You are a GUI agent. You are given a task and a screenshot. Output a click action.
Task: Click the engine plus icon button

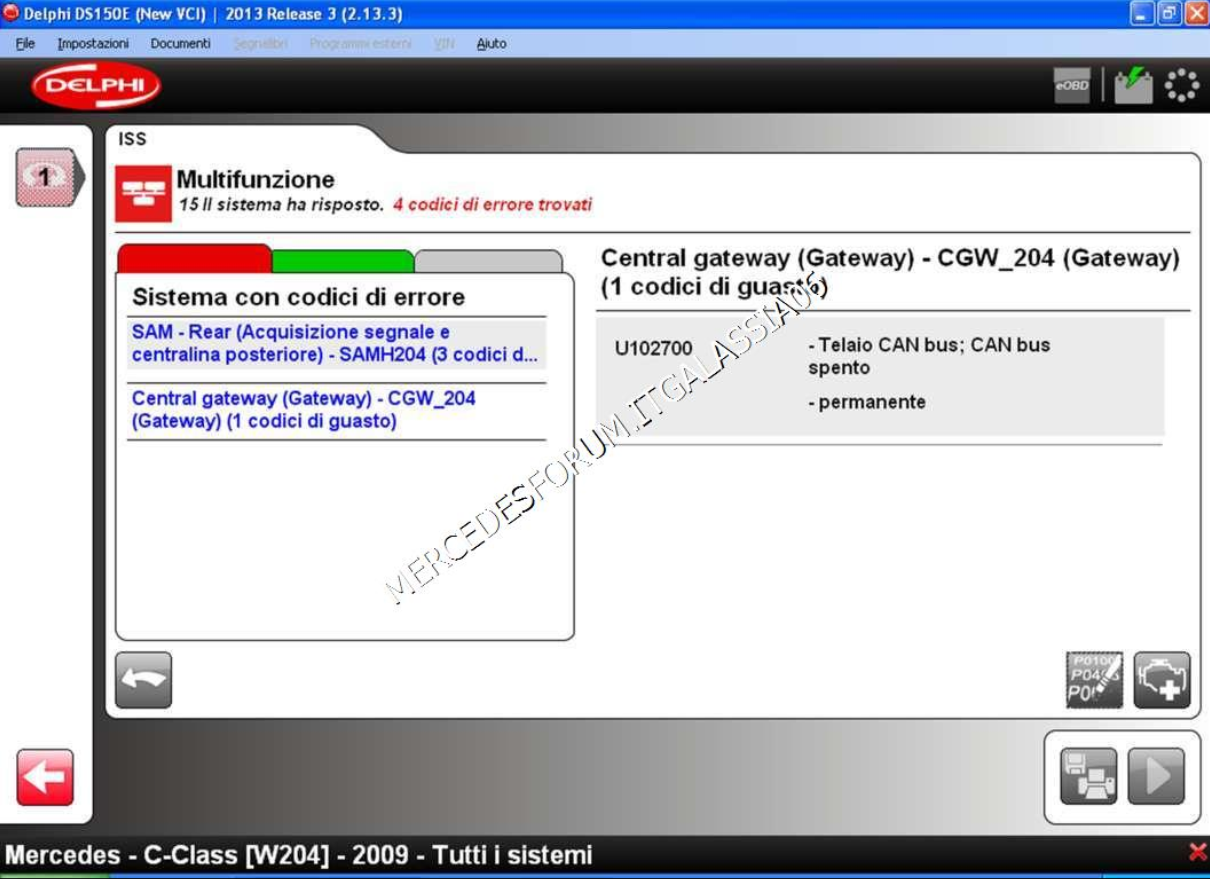(1162, 680)
